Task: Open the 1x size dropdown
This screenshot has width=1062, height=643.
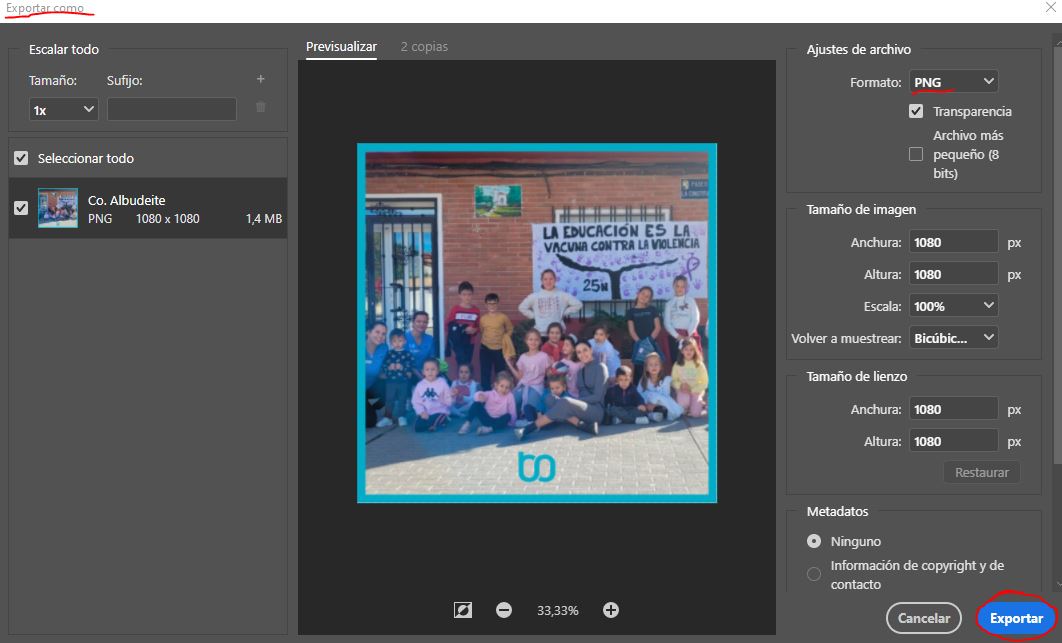Action: point(63,108)
